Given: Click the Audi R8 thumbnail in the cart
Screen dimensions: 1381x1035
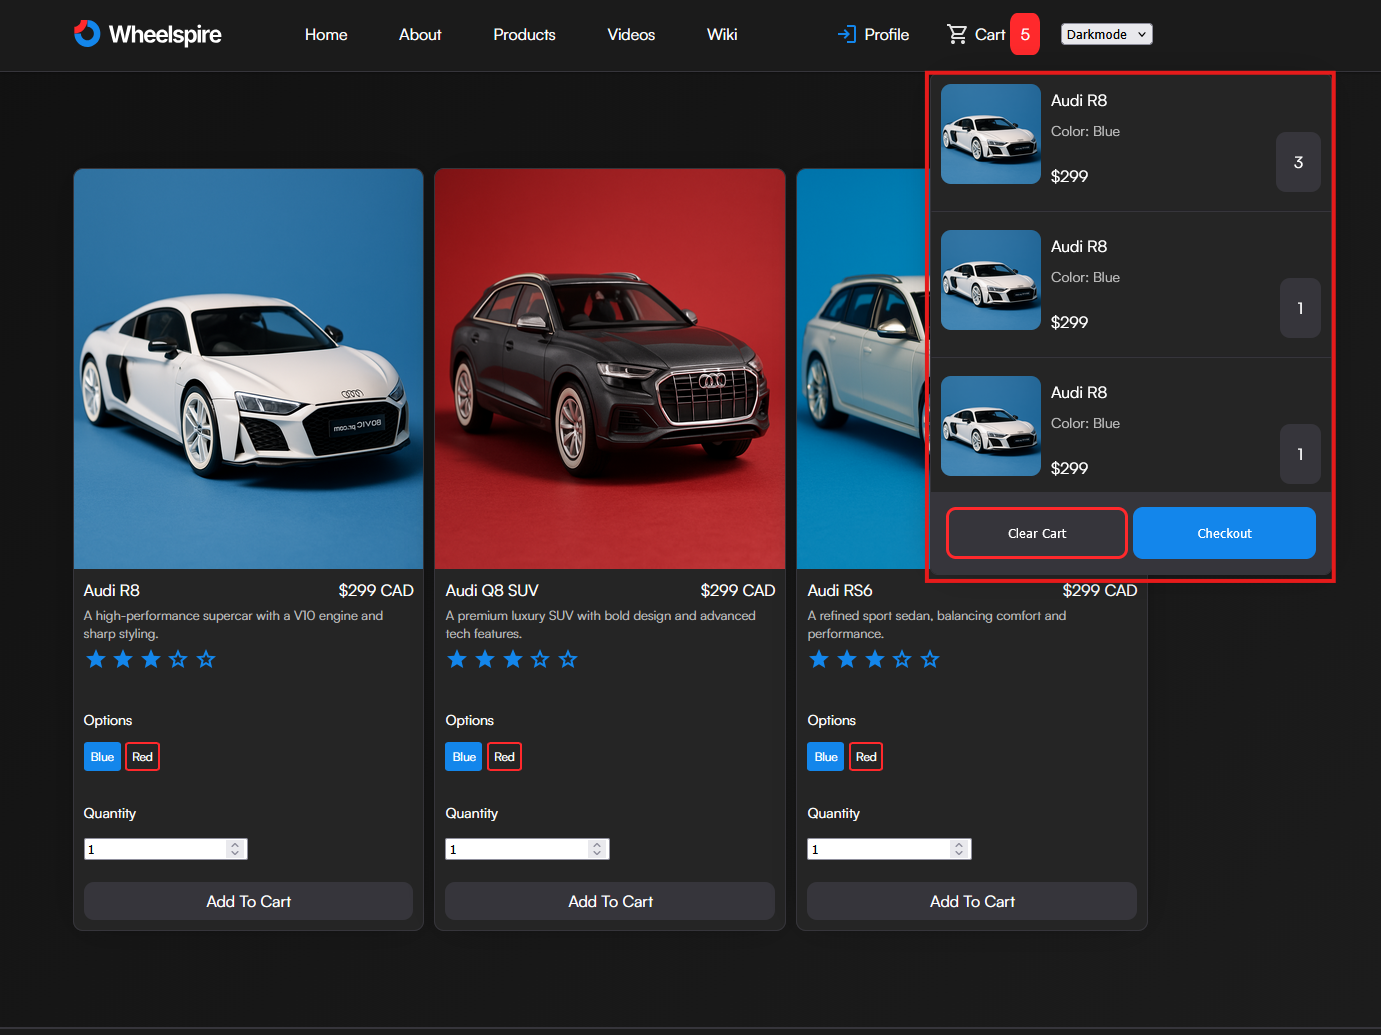Looking at the screenshot, I should (x=990, y=134).
